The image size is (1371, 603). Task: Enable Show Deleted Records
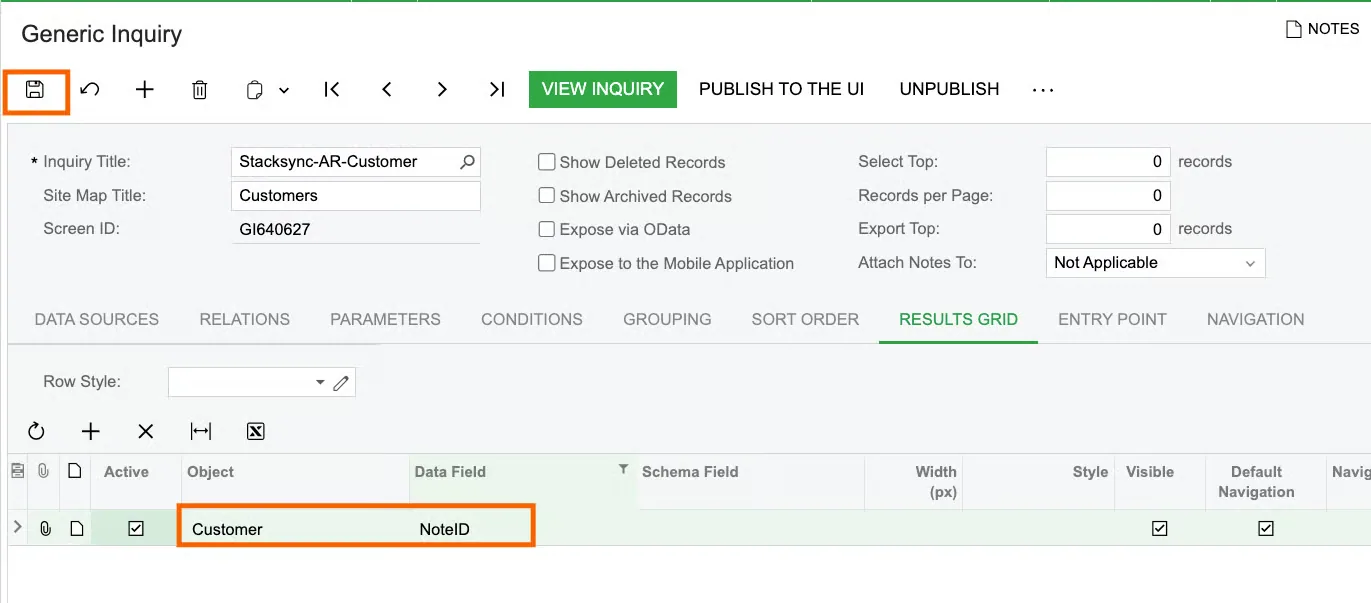[546, 161]
